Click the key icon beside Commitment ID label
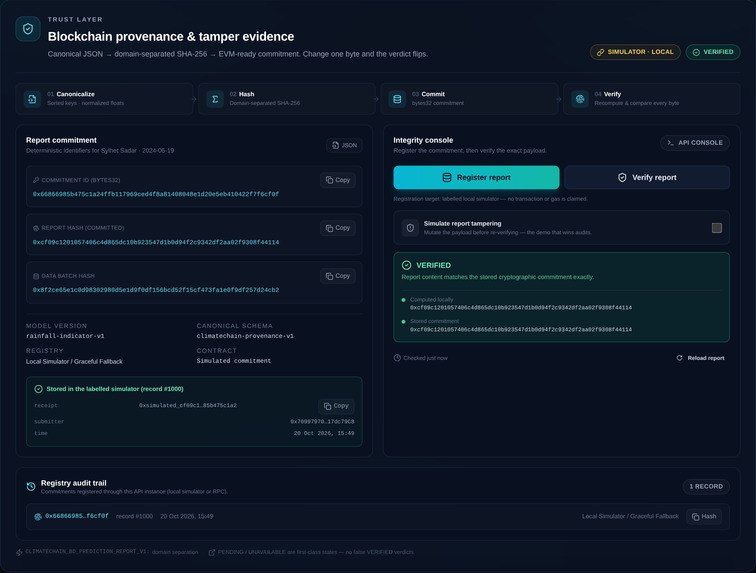This screenshot has width=756, height=573. tap(36, 180)
